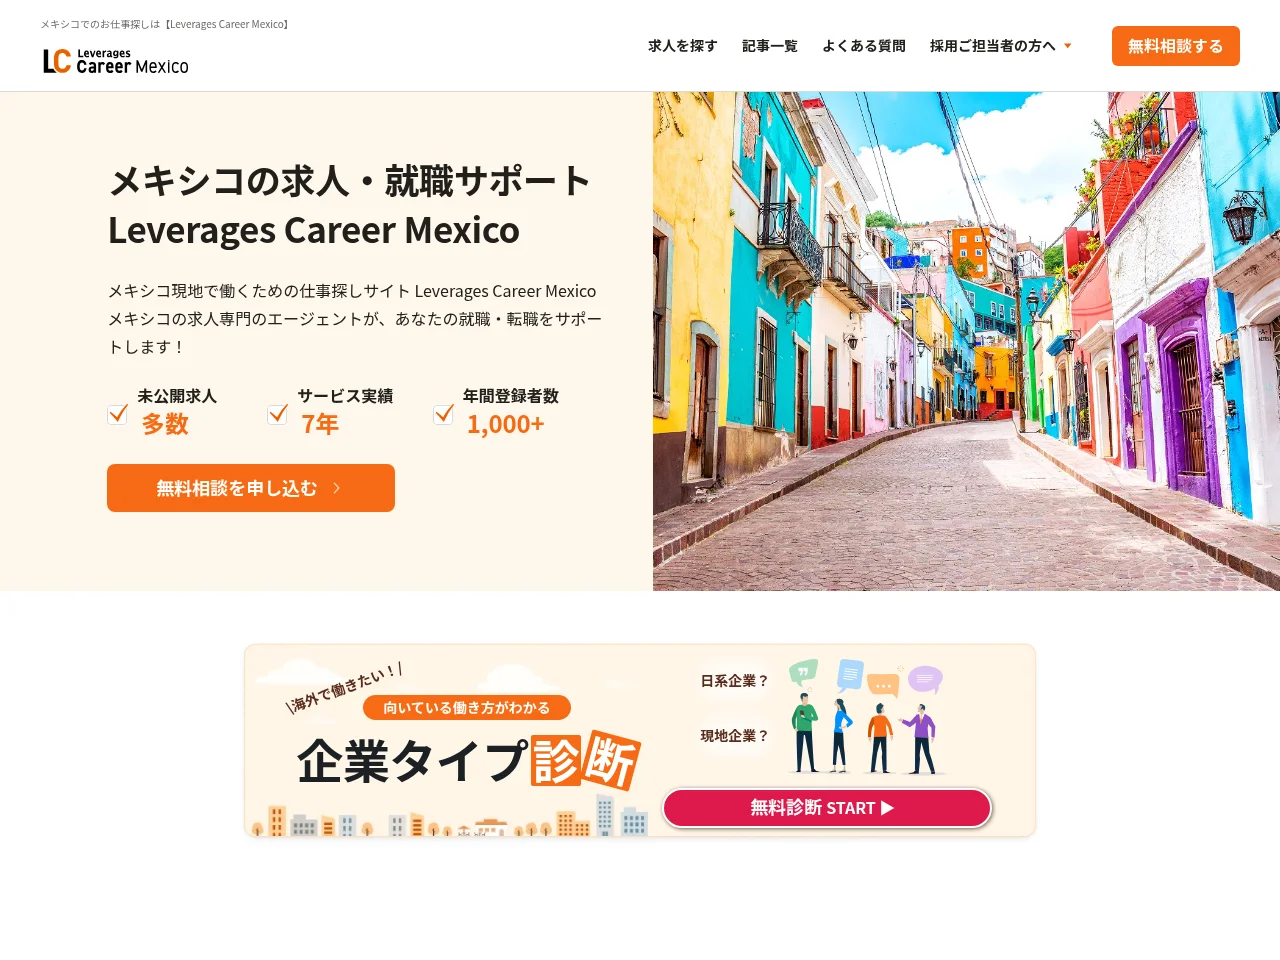Click the 7年 service record value

pos(320,424)
